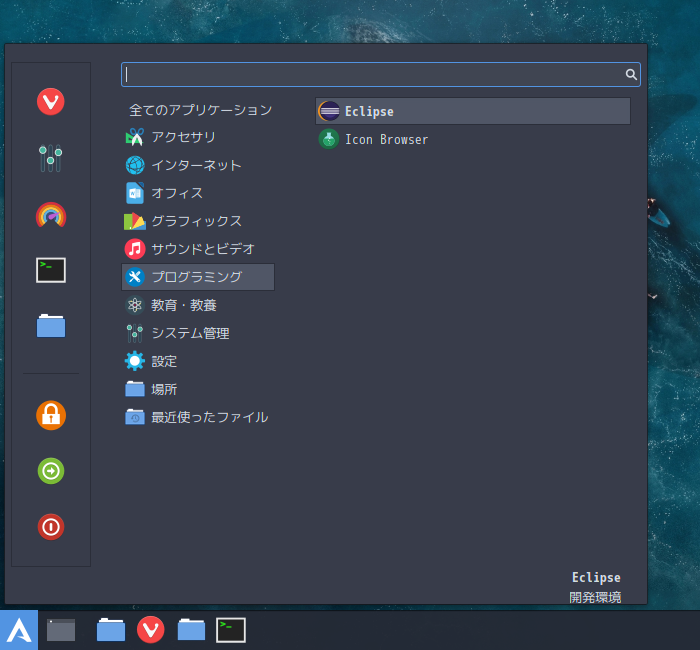The width and height of the screenshot is (700, 650).
Task: Click the atom icon beside 教育・教養
Action: tap(134, 305)
